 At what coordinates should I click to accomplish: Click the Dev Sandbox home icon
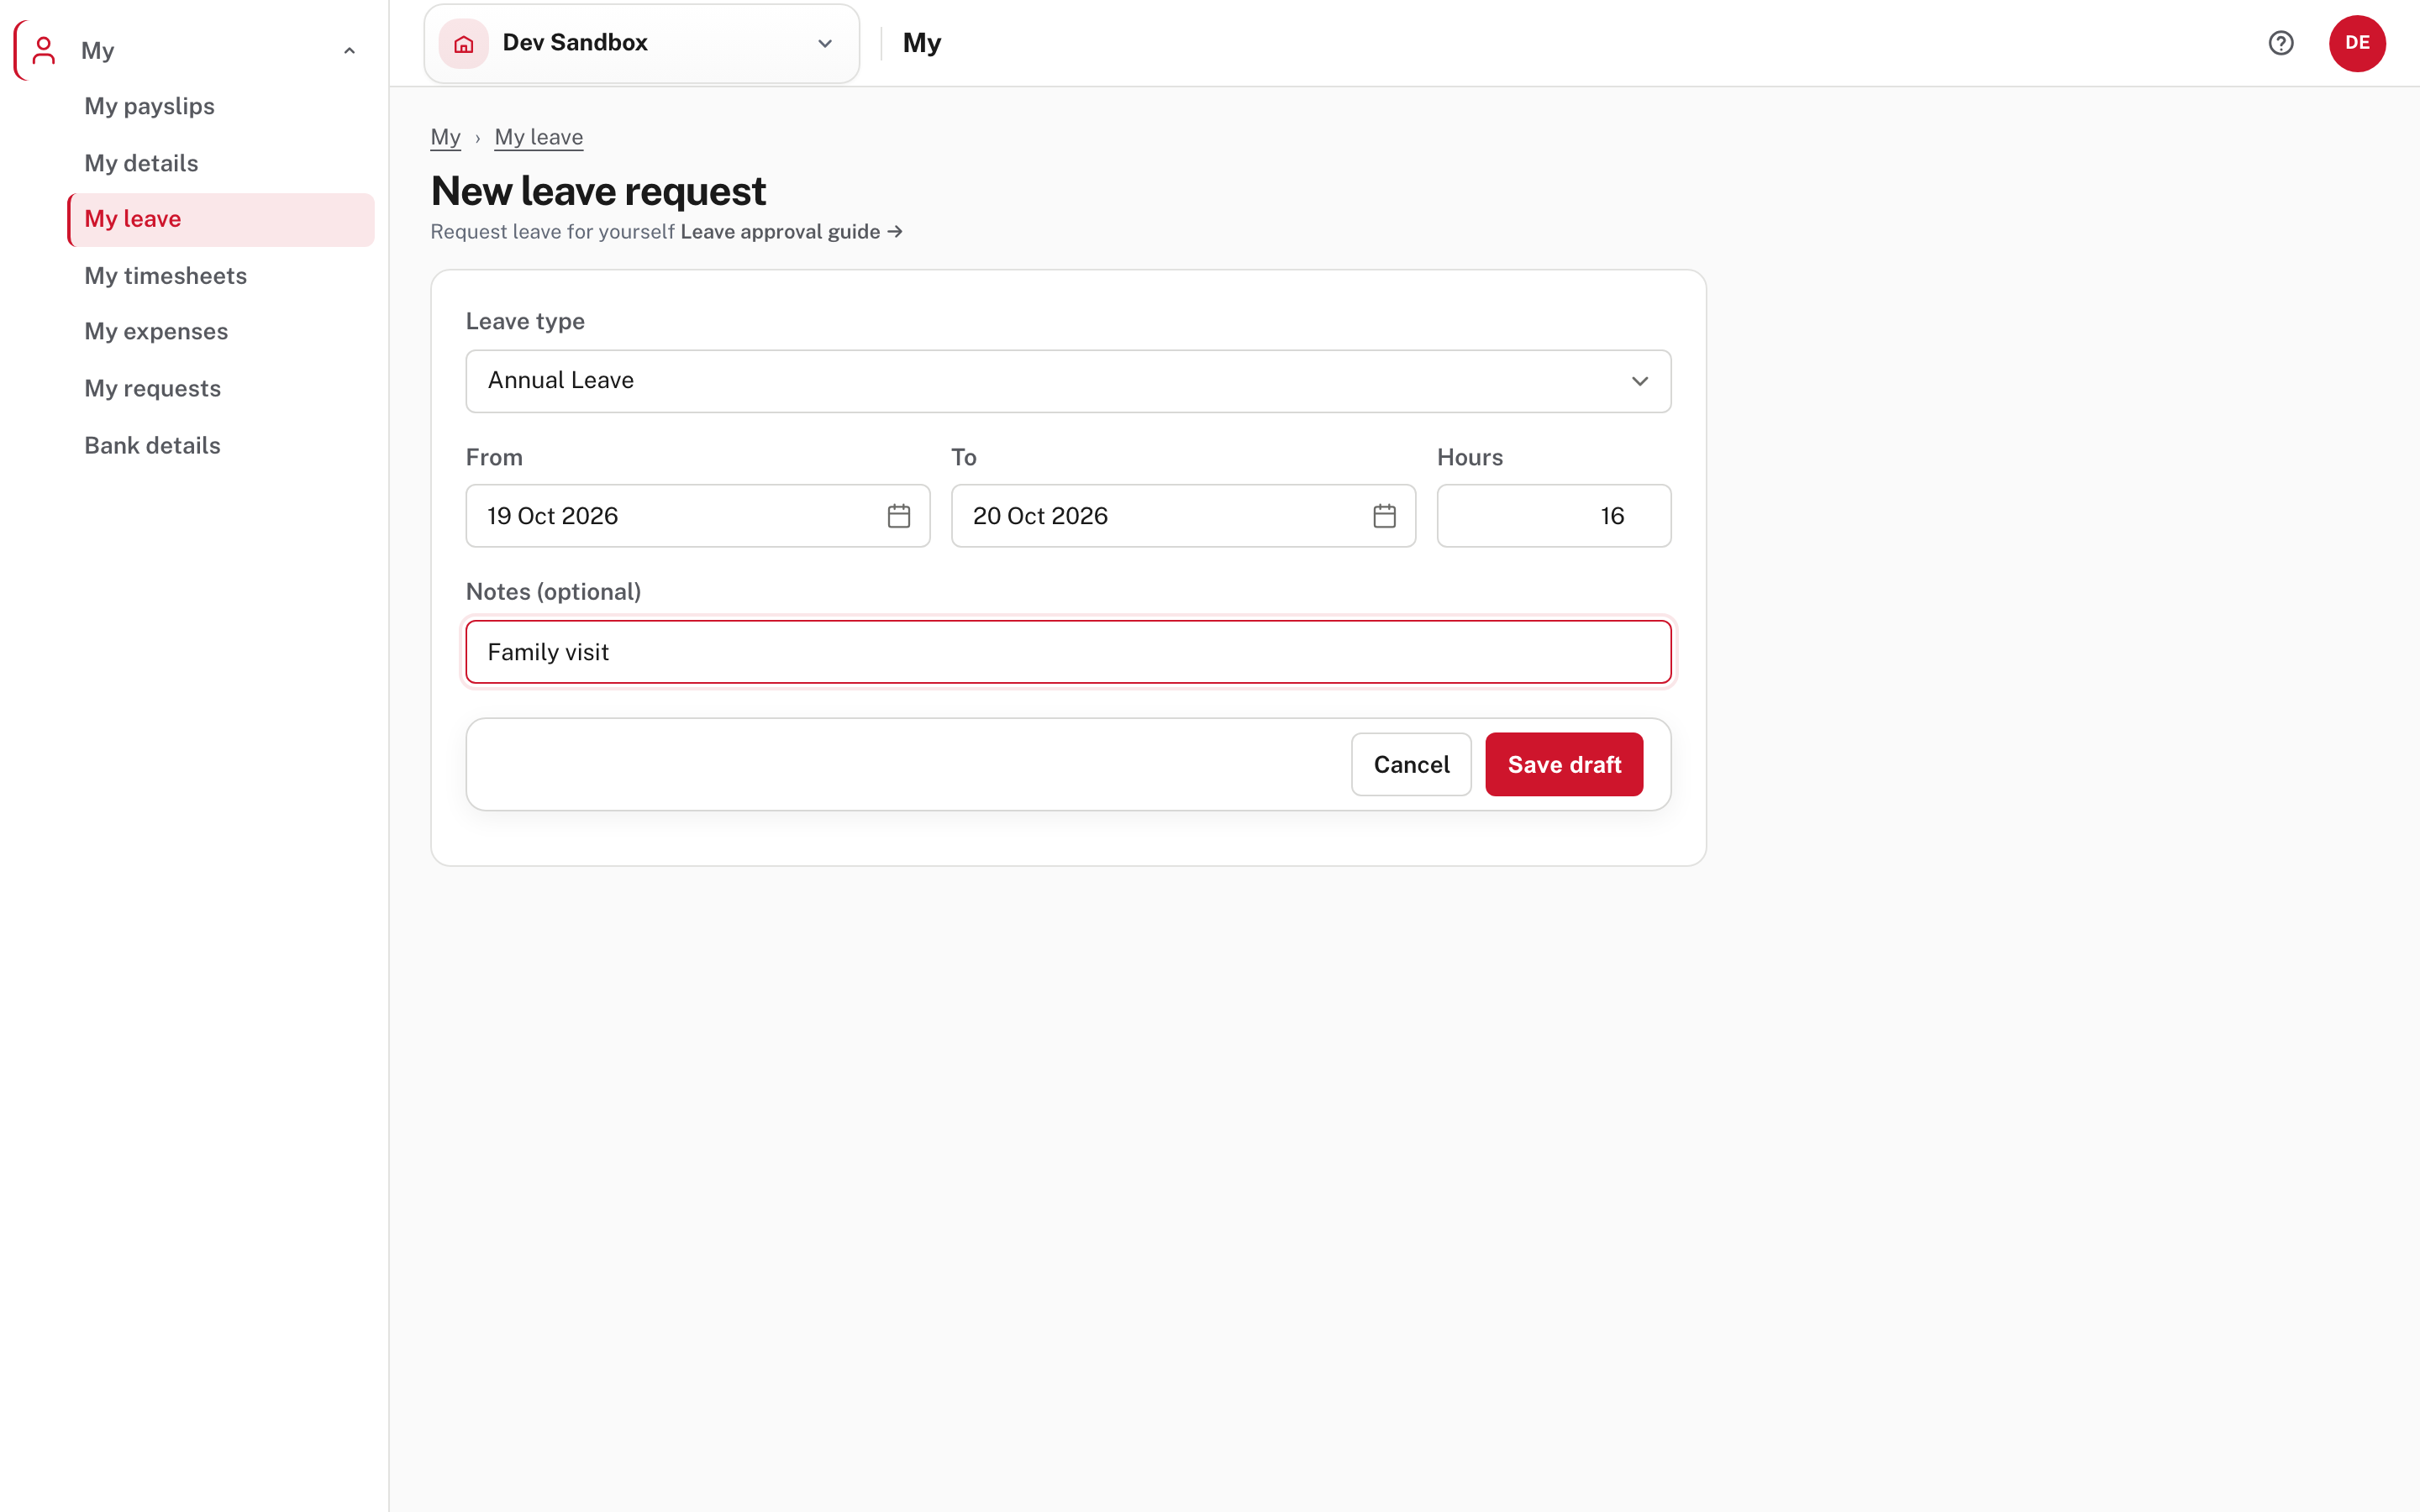coord(464,43)
